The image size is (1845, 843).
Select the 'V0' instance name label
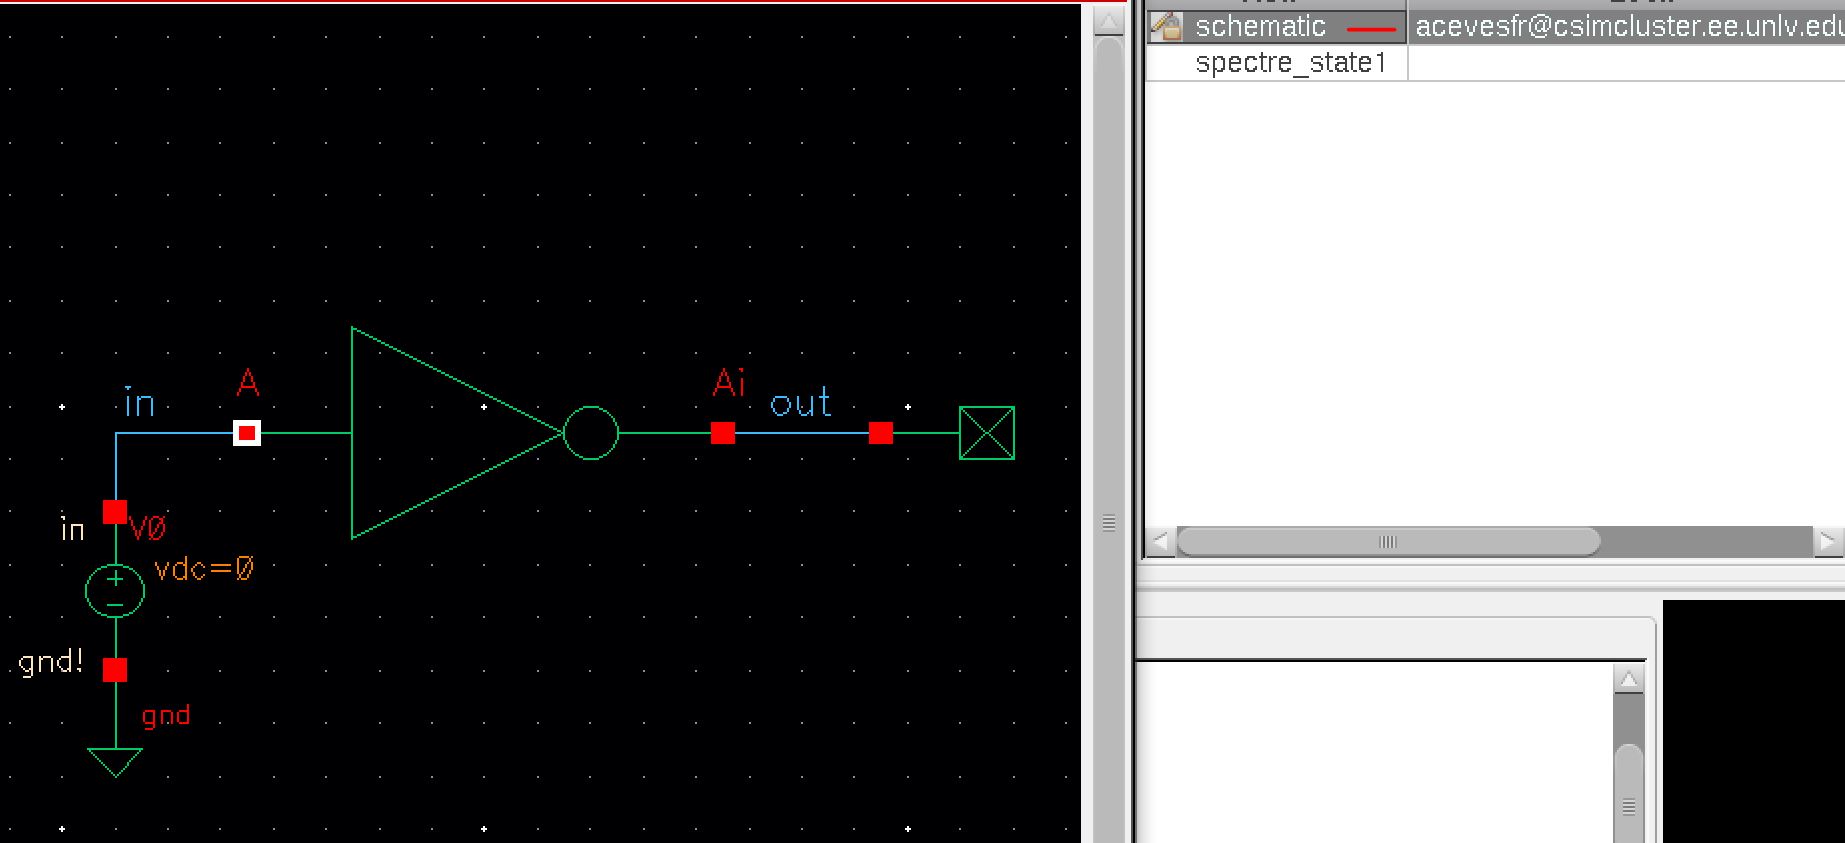(148, 527)
